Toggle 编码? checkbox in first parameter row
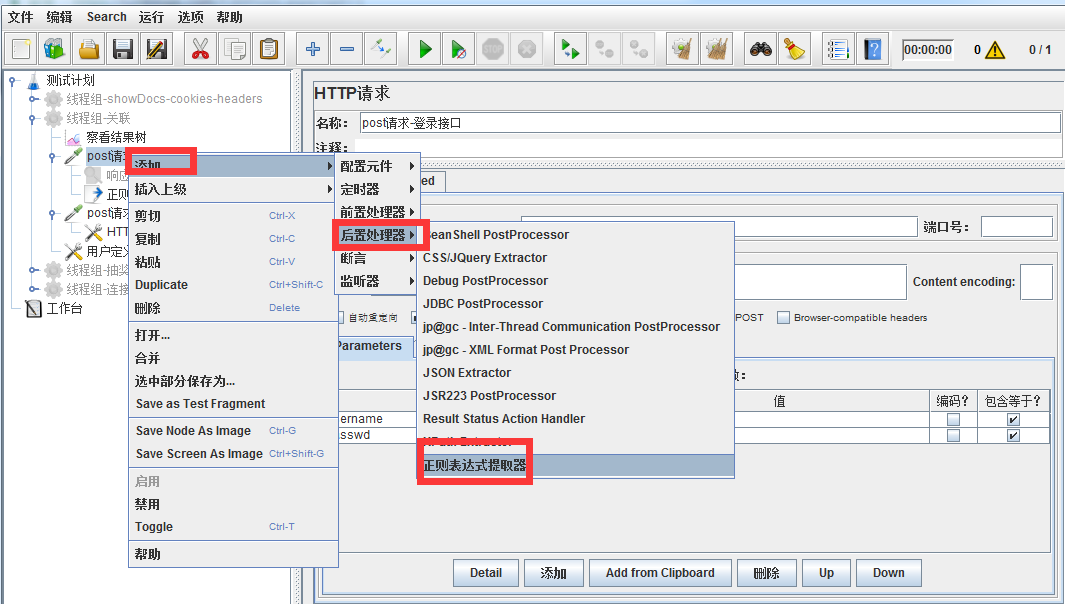Viewport: 1065px width, 604px height. (954, 419)
